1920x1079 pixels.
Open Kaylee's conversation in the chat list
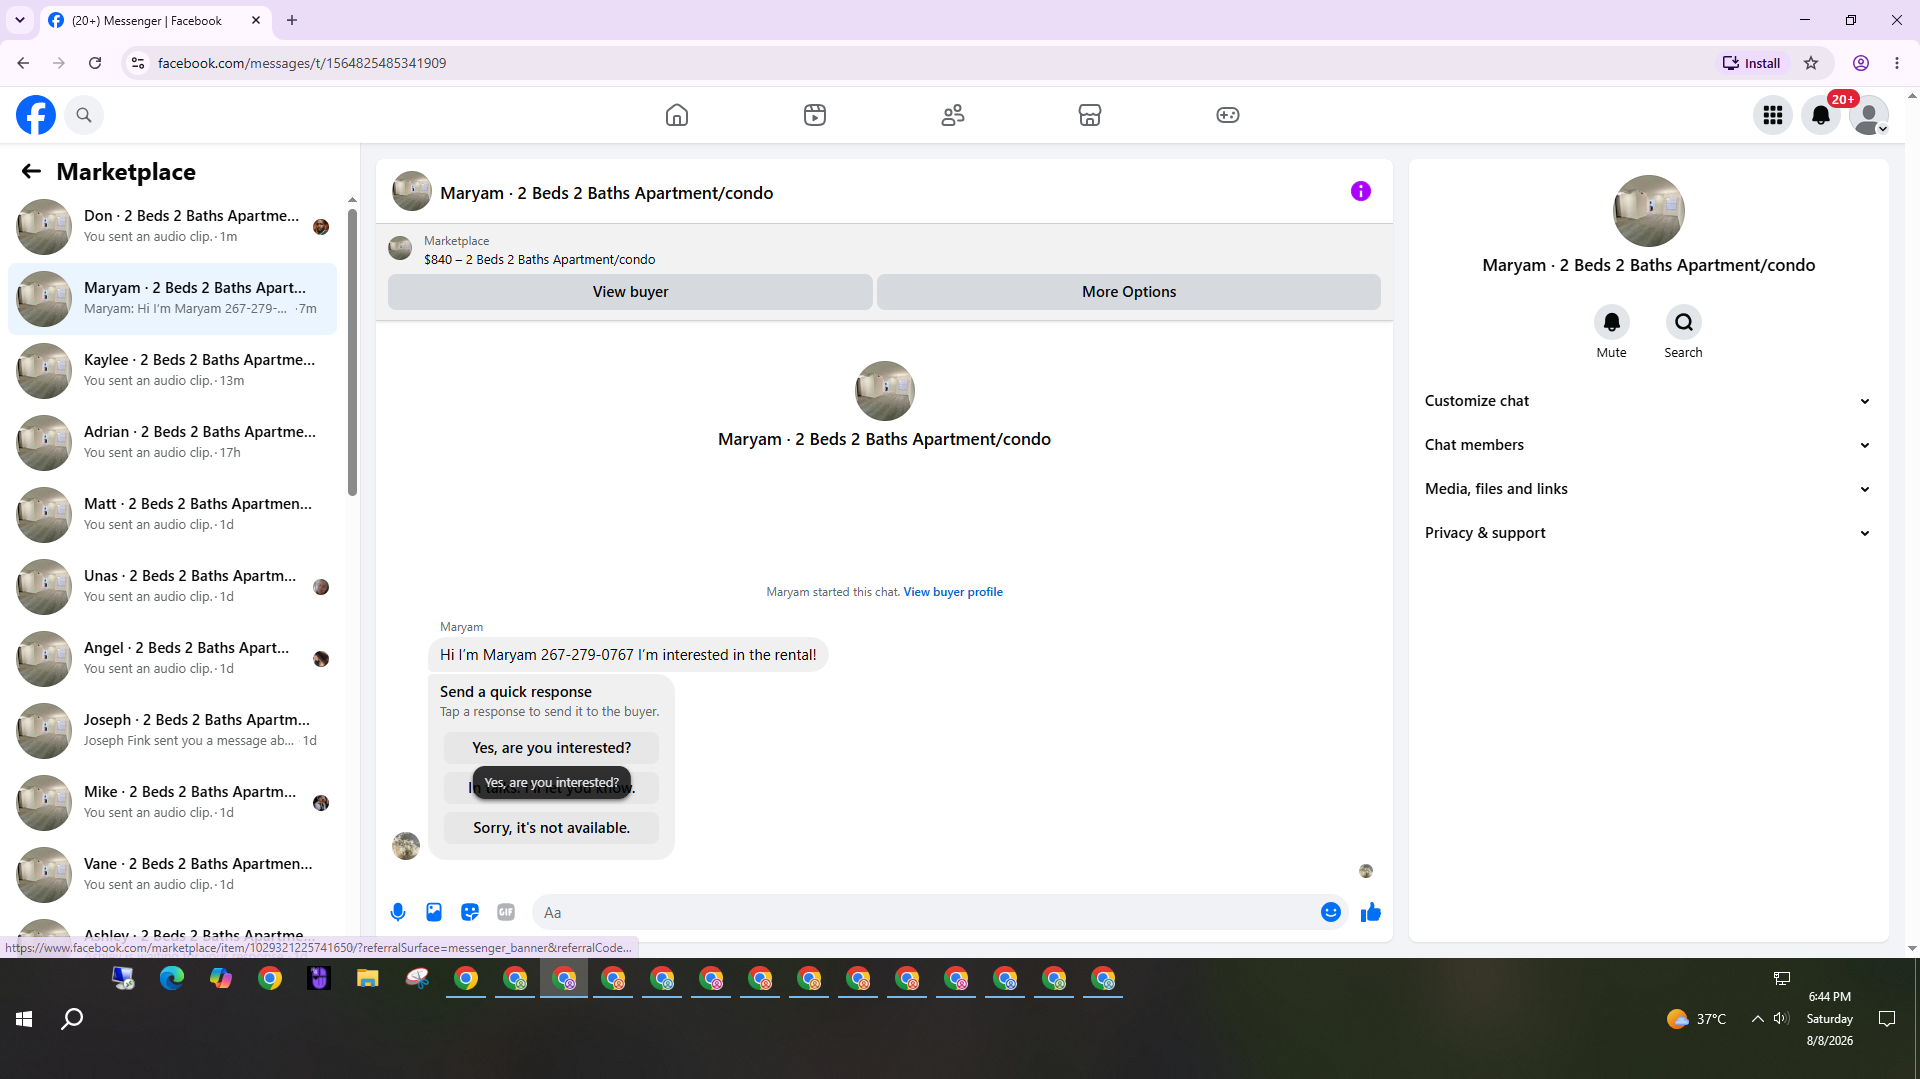point(172,371)
